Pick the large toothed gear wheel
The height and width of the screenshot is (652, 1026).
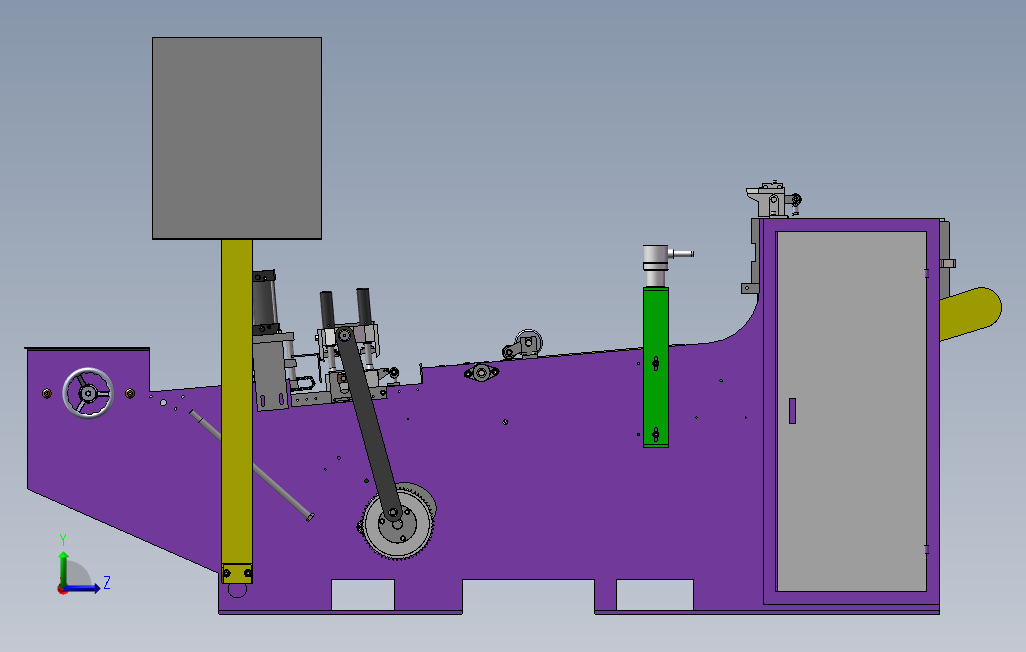398,523
